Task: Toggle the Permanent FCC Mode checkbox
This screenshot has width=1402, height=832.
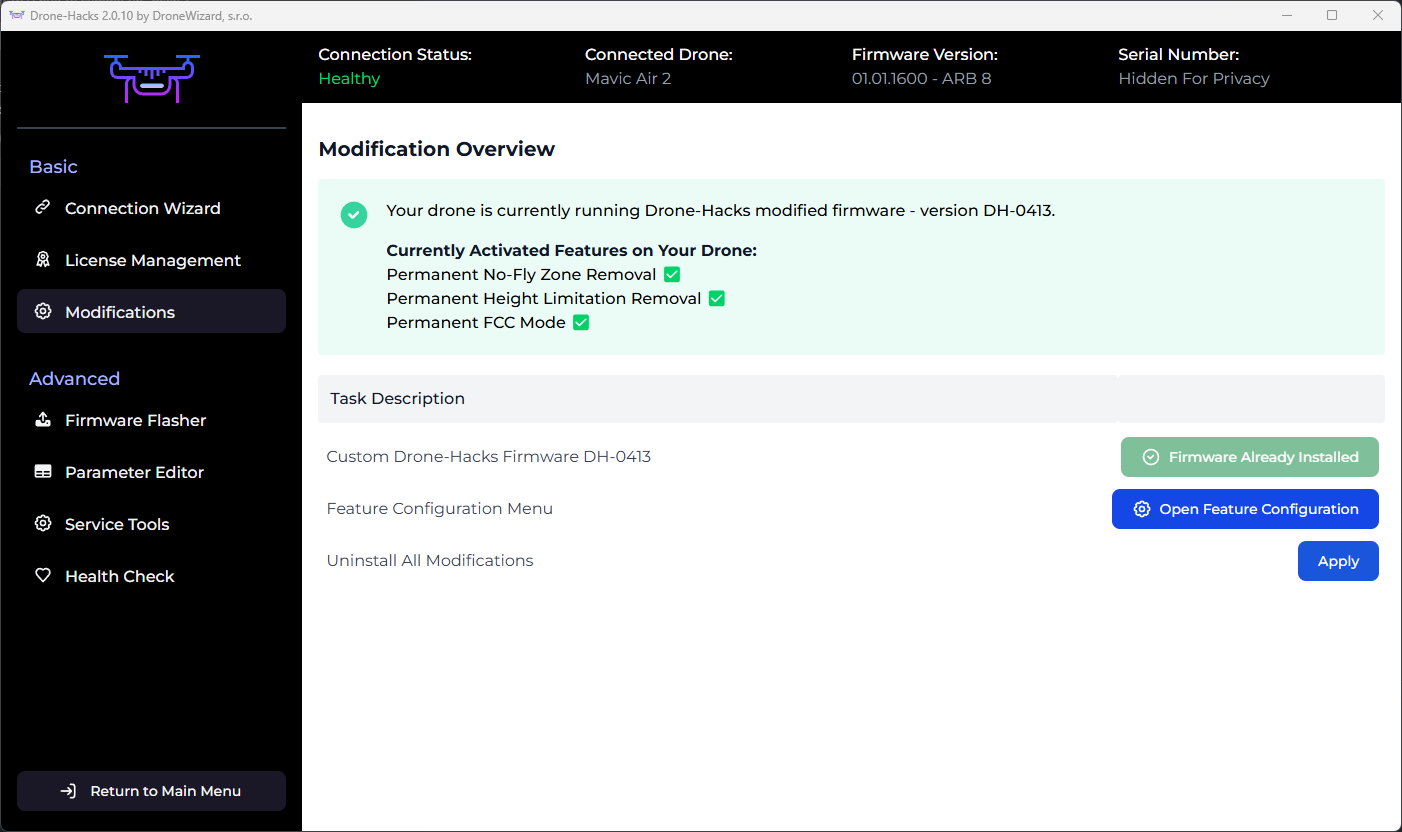Action: (x=581, y=322)
